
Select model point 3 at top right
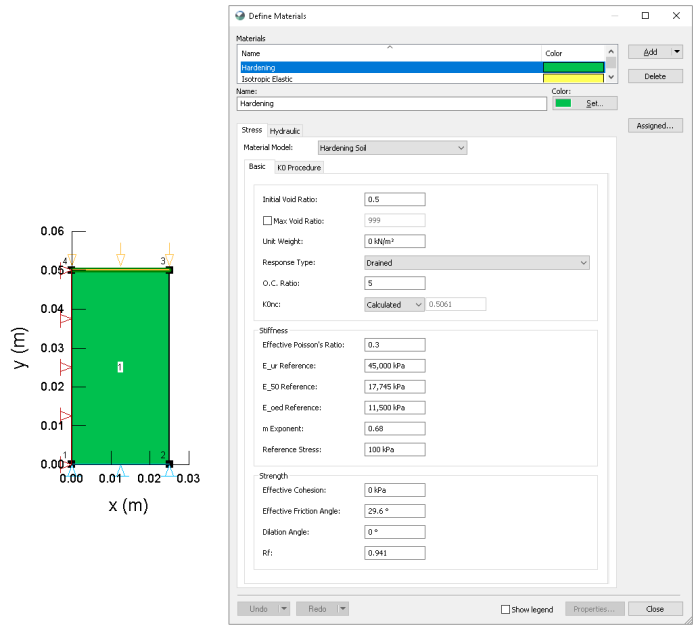169,270
